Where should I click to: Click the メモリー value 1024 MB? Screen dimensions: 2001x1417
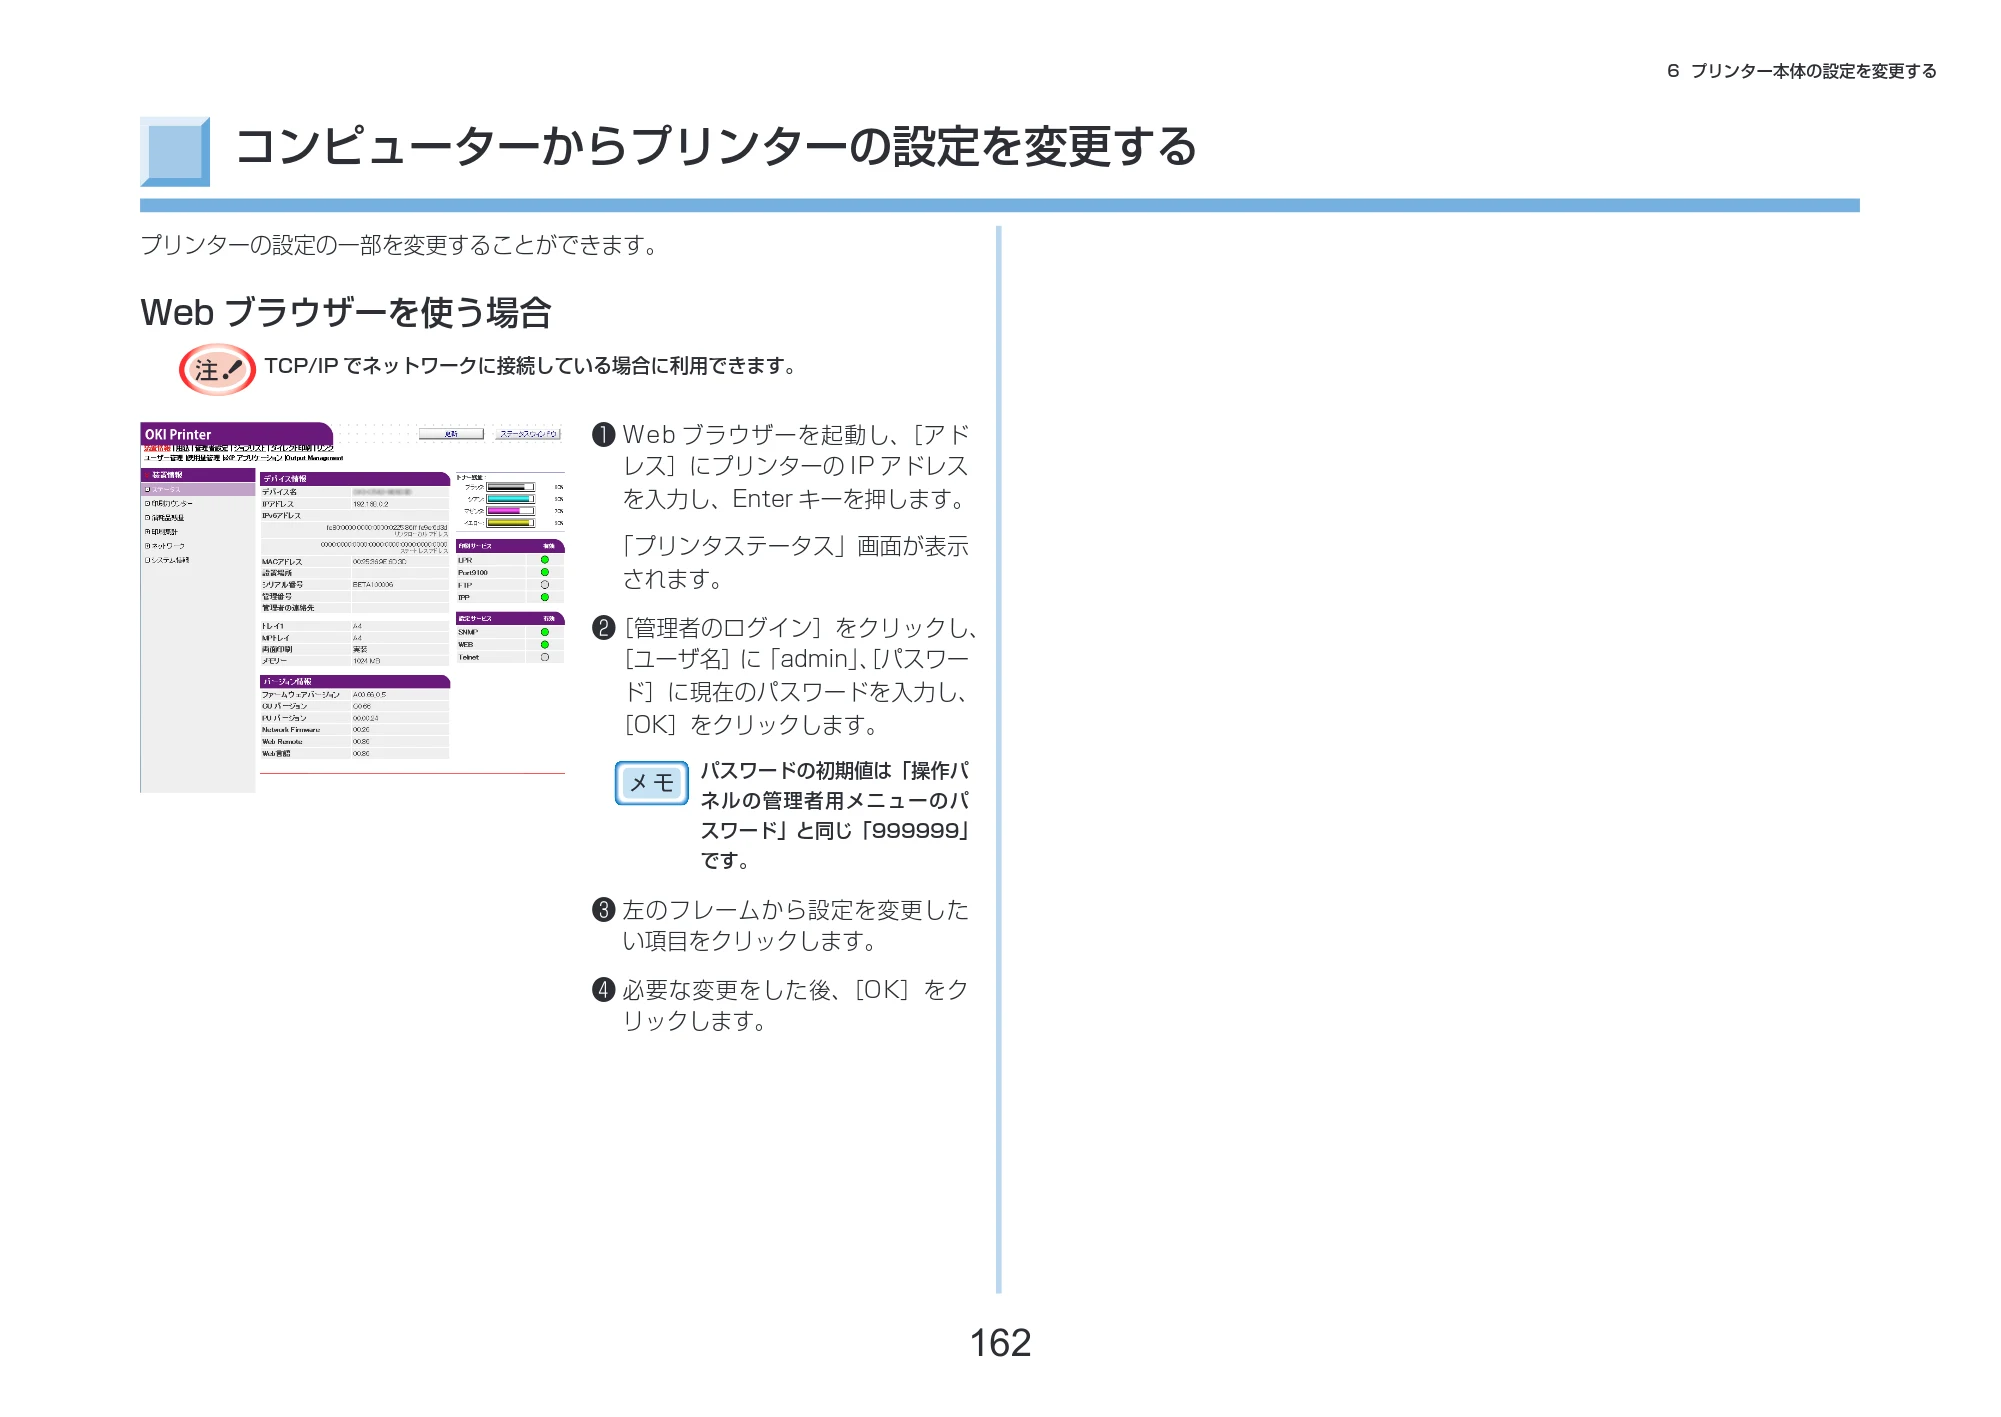coord(366,661)
